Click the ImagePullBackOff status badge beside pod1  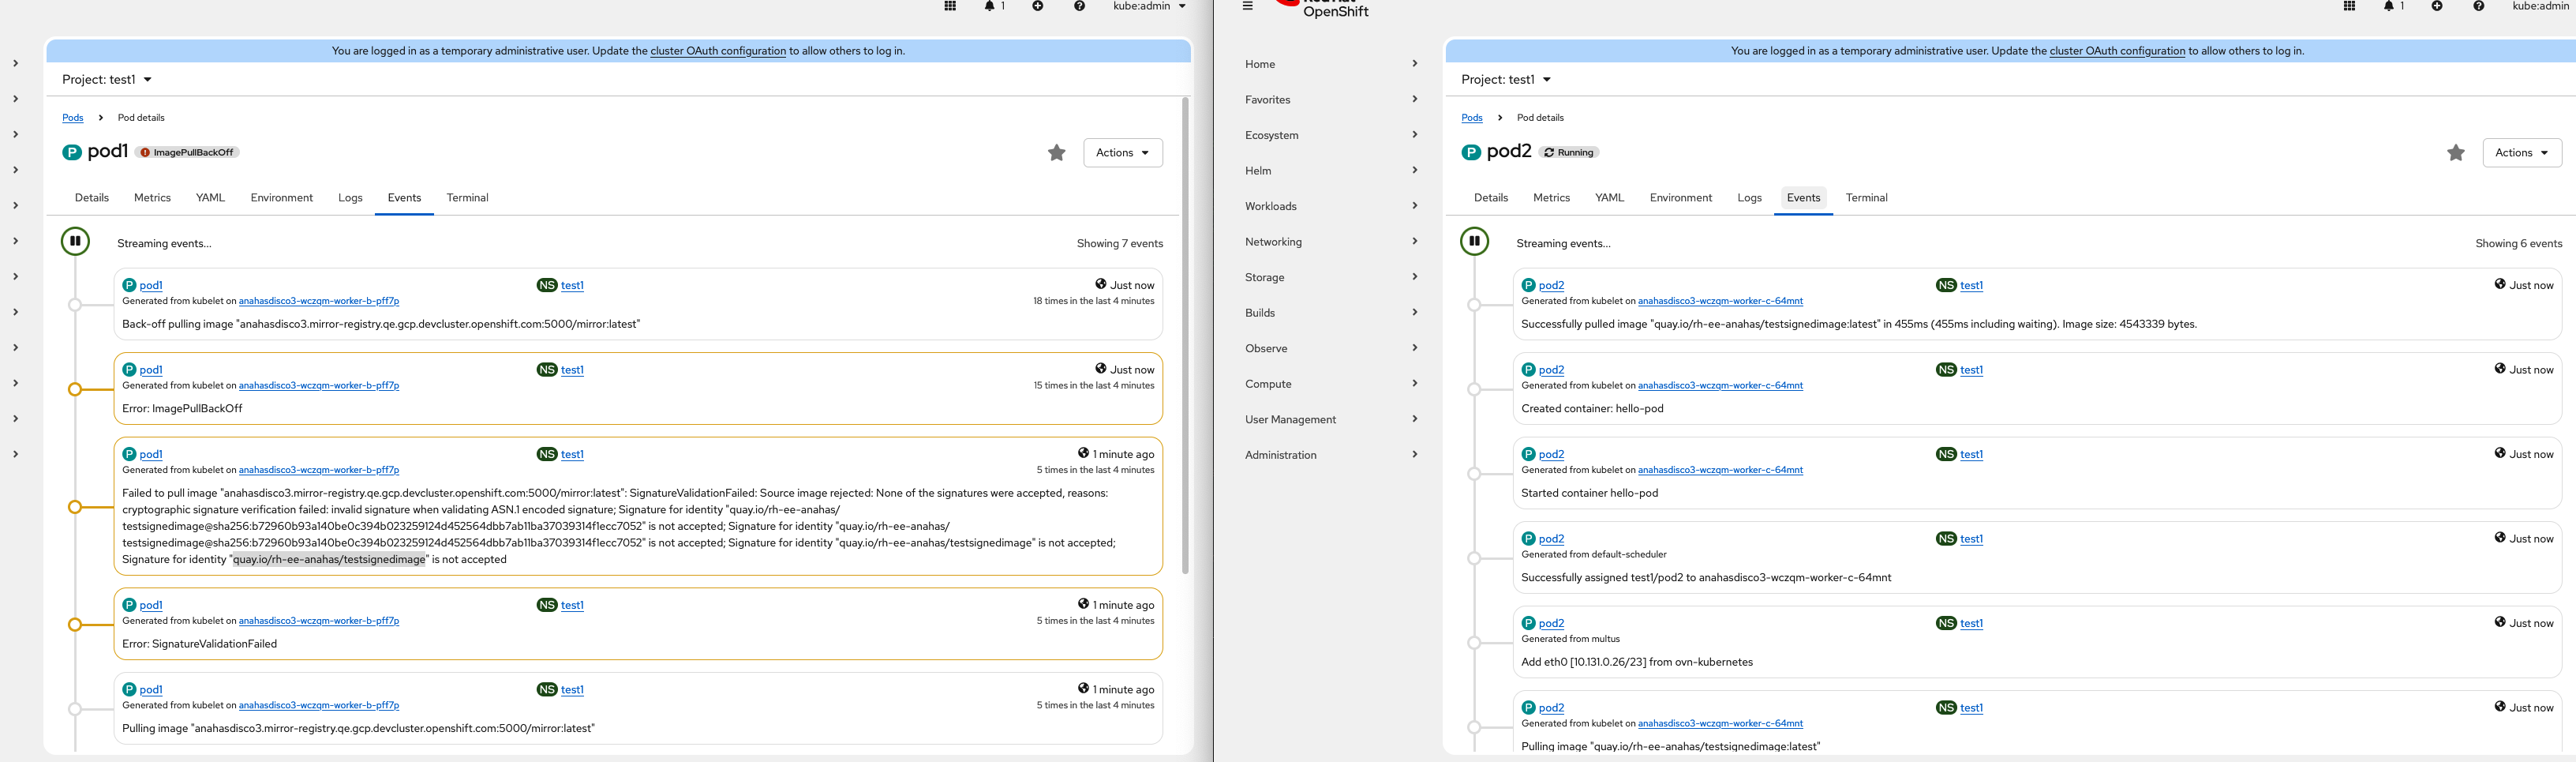[187, 153]
